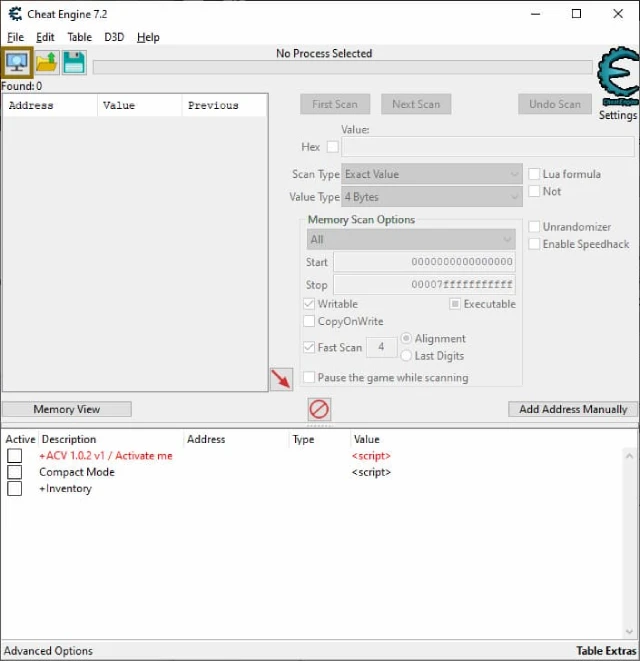Viewport: 640px width, 661px height.
Task: Click the 'Found: 0' counter text
Action: click(22, 86)
